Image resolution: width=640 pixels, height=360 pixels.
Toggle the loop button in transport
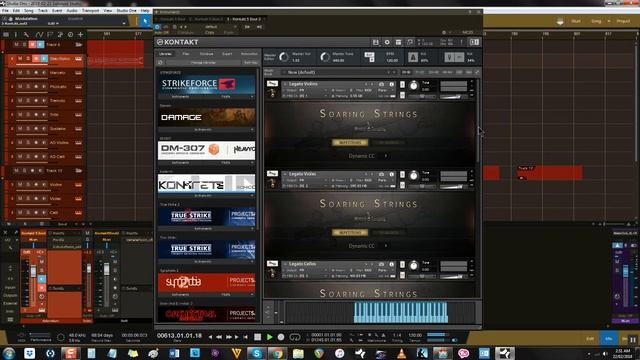tap(295, 337)
